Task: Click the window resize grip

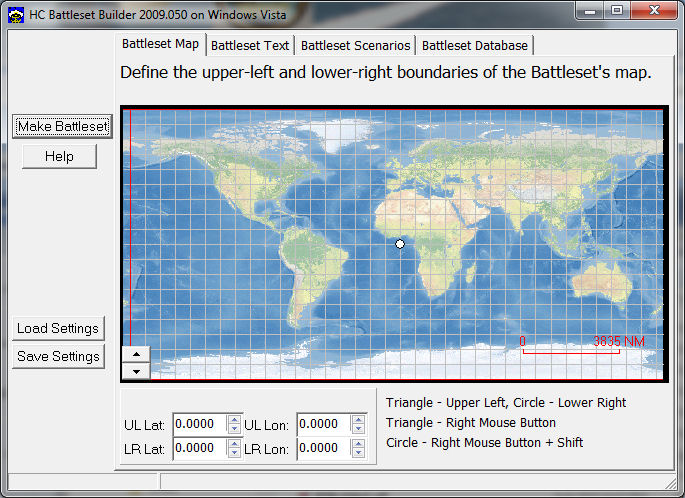Action: (x=670, y=483)
